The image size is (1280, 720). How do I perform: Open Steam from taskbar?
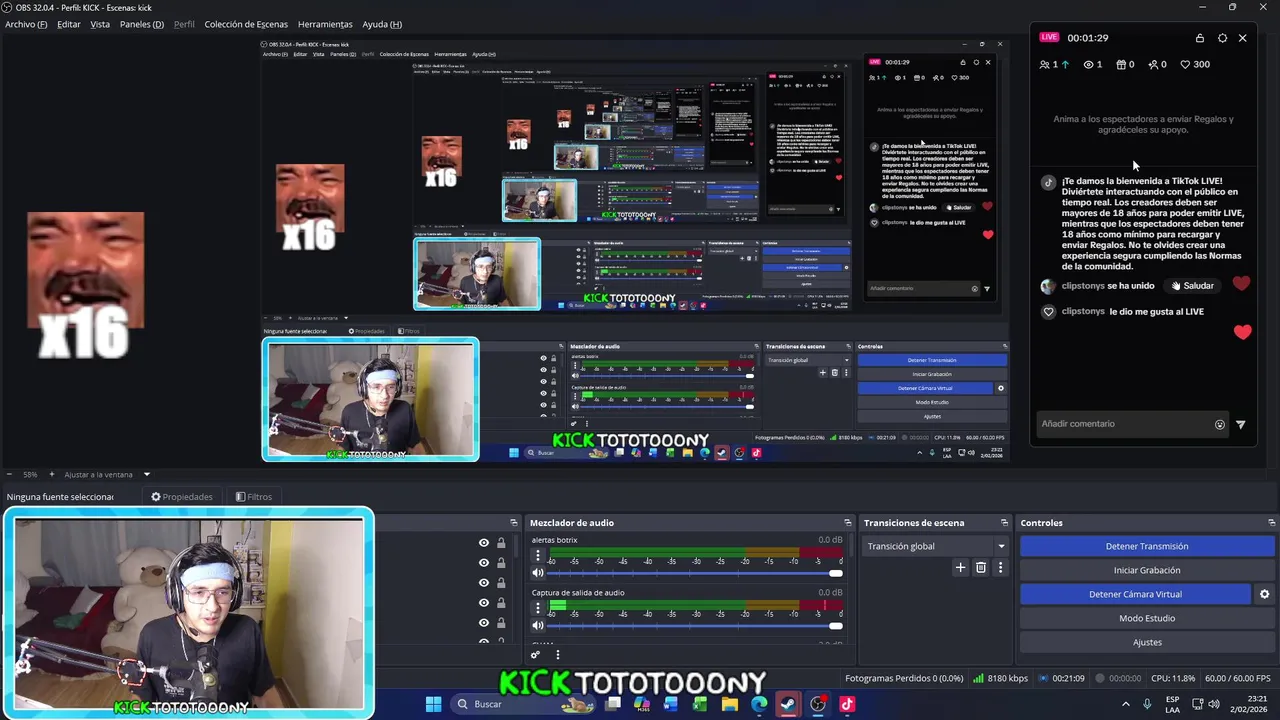tap(788, 704)
